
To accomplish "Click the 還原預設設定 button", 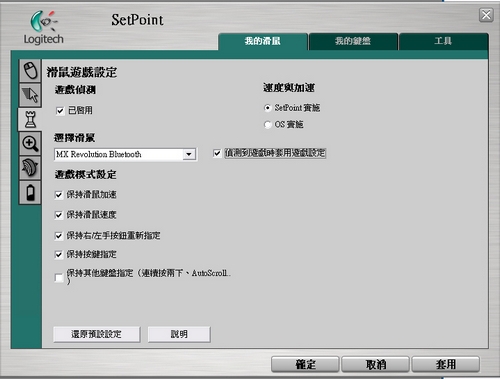I will coord(97,334).
